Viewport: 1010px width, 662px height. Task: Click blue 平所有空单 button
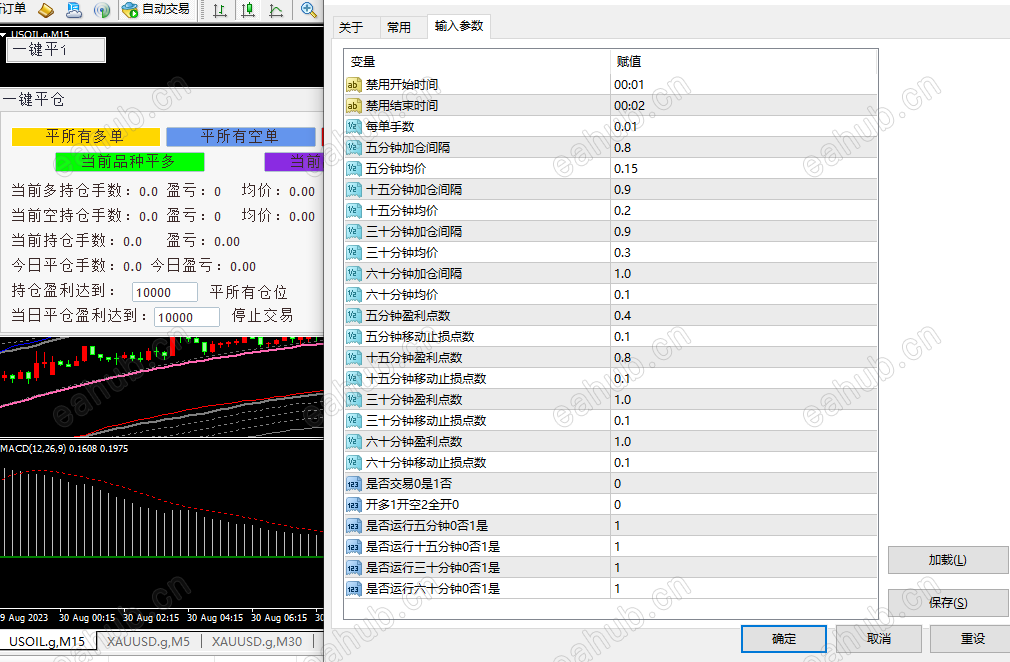241,137
